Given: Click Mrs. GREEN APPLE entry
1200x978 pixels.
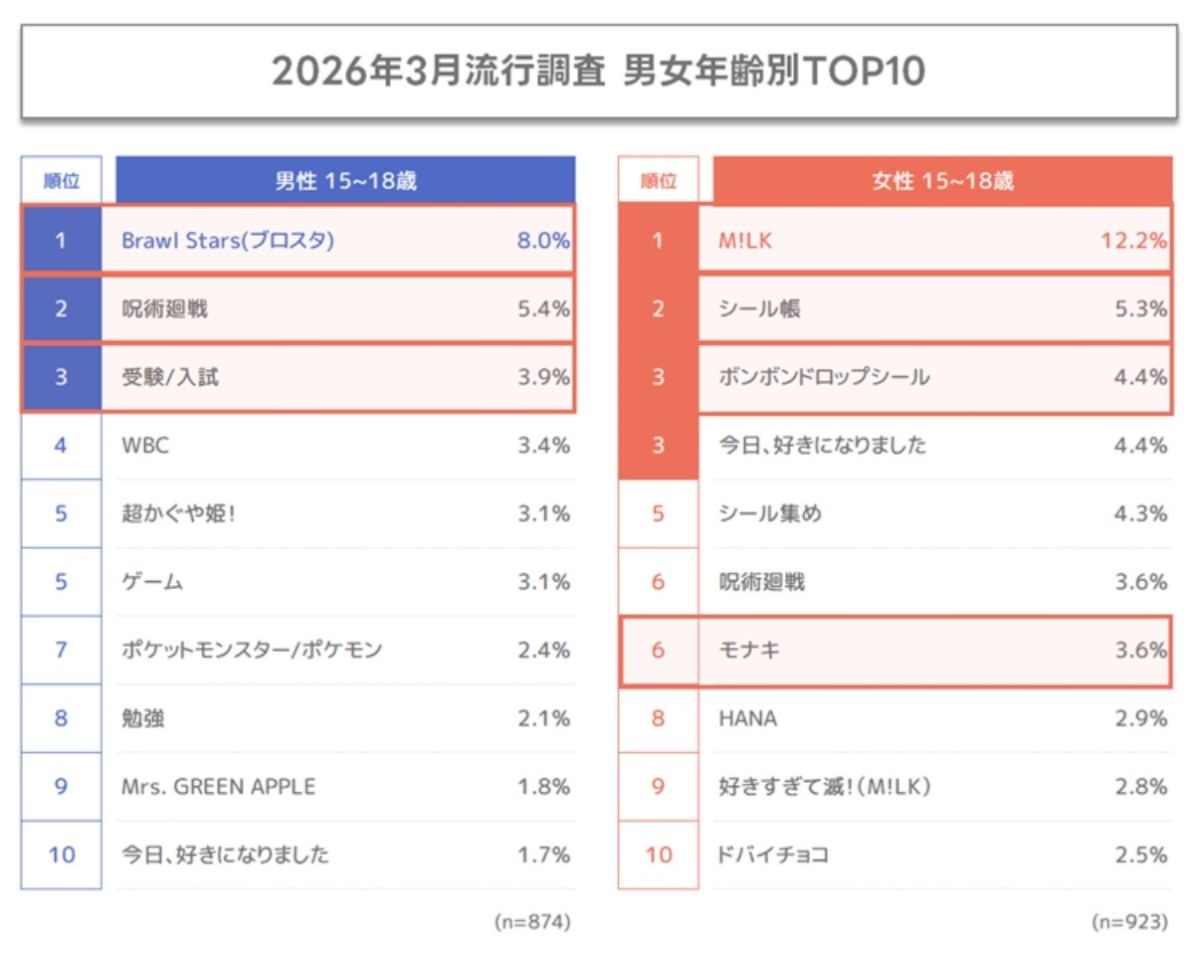Looking at the screenshot, I should pos(218,786).
